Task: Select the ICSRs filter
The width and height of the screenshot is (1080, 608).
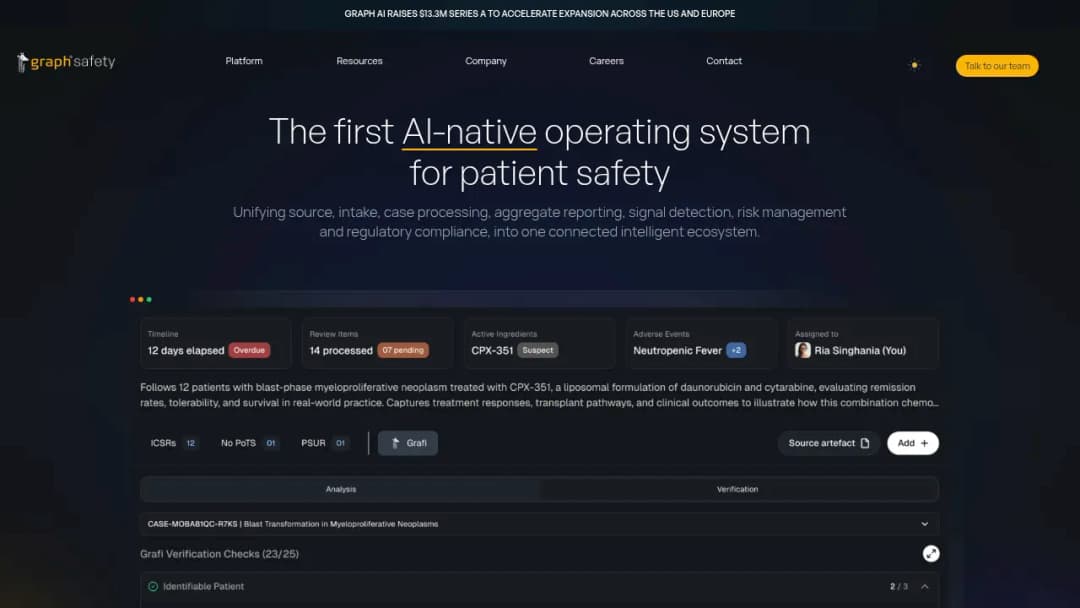Action: click(x=174, y=443)
